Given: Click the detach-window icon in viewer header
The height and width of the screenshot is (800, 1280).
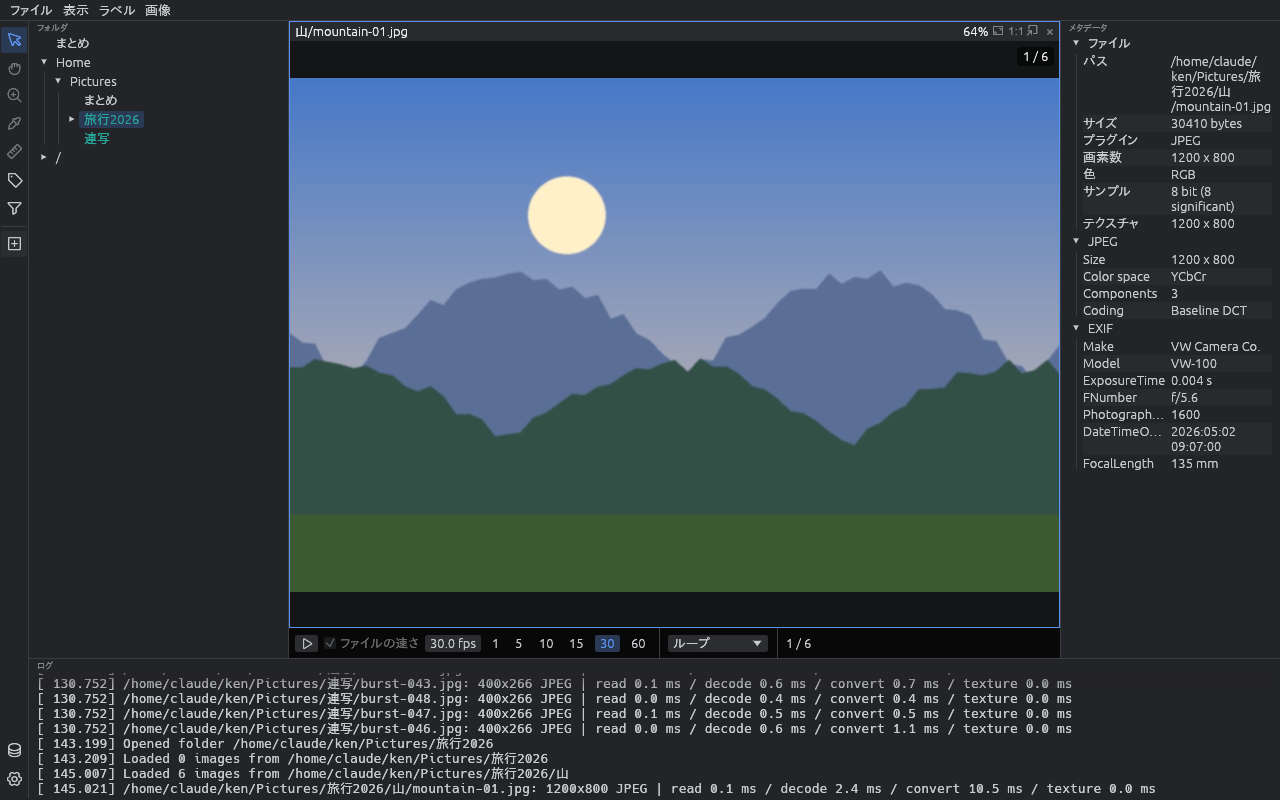Looking at the screenshot, I should [x=1033, y=31].
